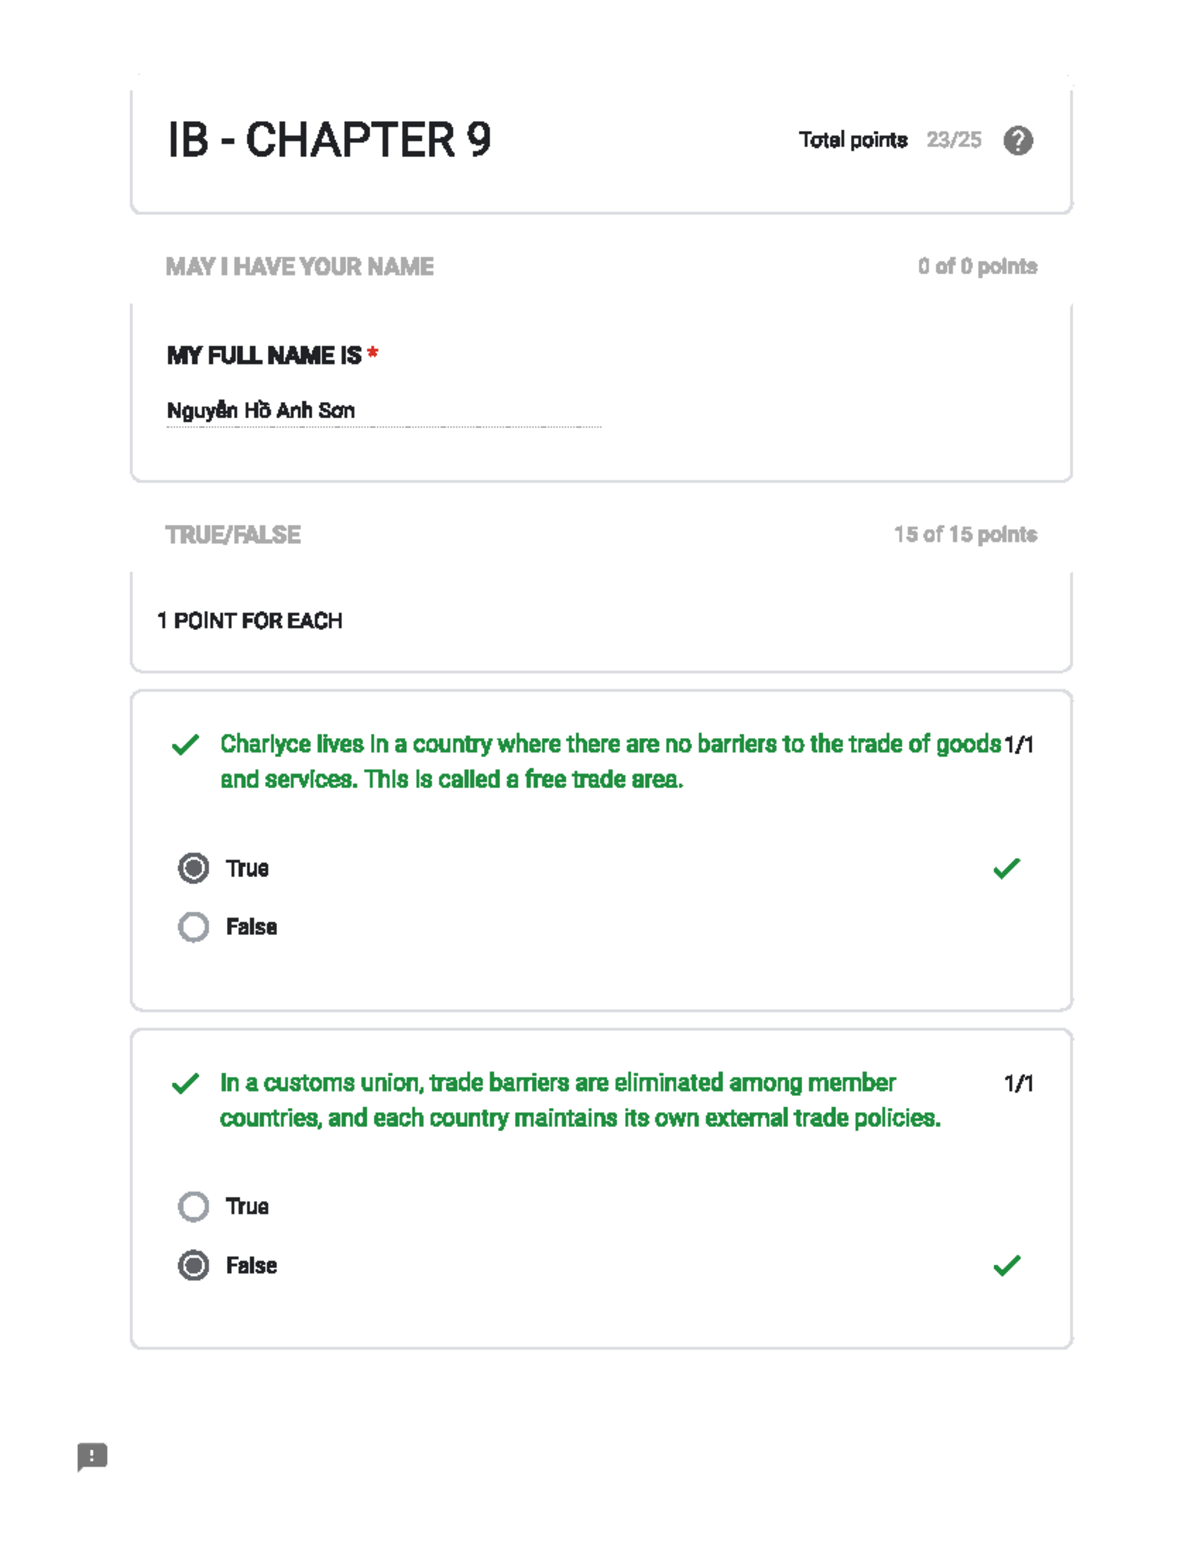This screenshot has height=1553, width=1200.
Task: Click the MAY I HAVE YOUR NAME header
Action: (300, 267)
